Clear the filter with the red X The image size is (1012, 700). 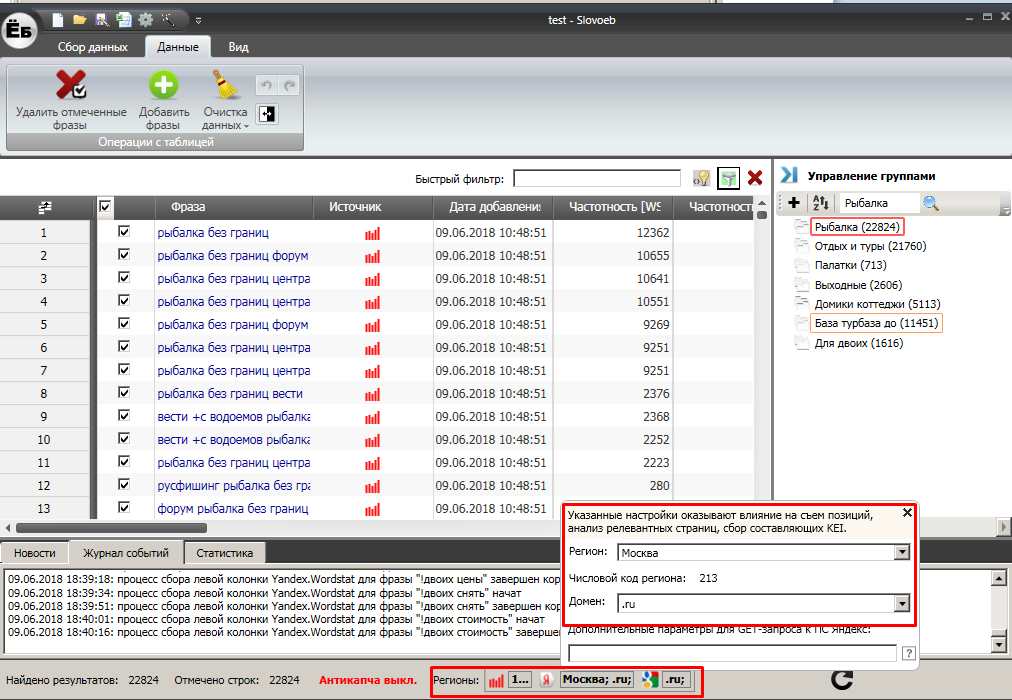point(754,178)
